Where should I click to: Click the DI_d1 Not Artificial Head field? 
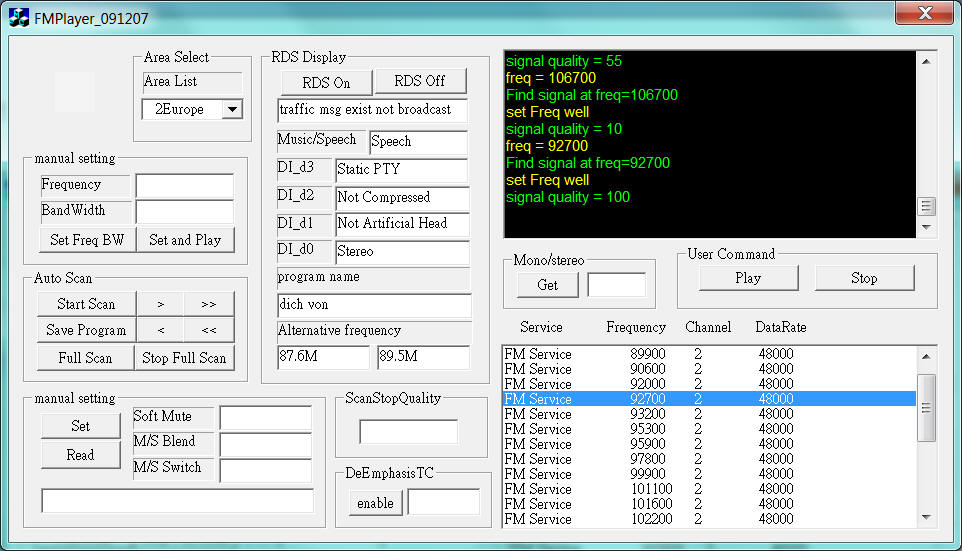tap(402, 224)
